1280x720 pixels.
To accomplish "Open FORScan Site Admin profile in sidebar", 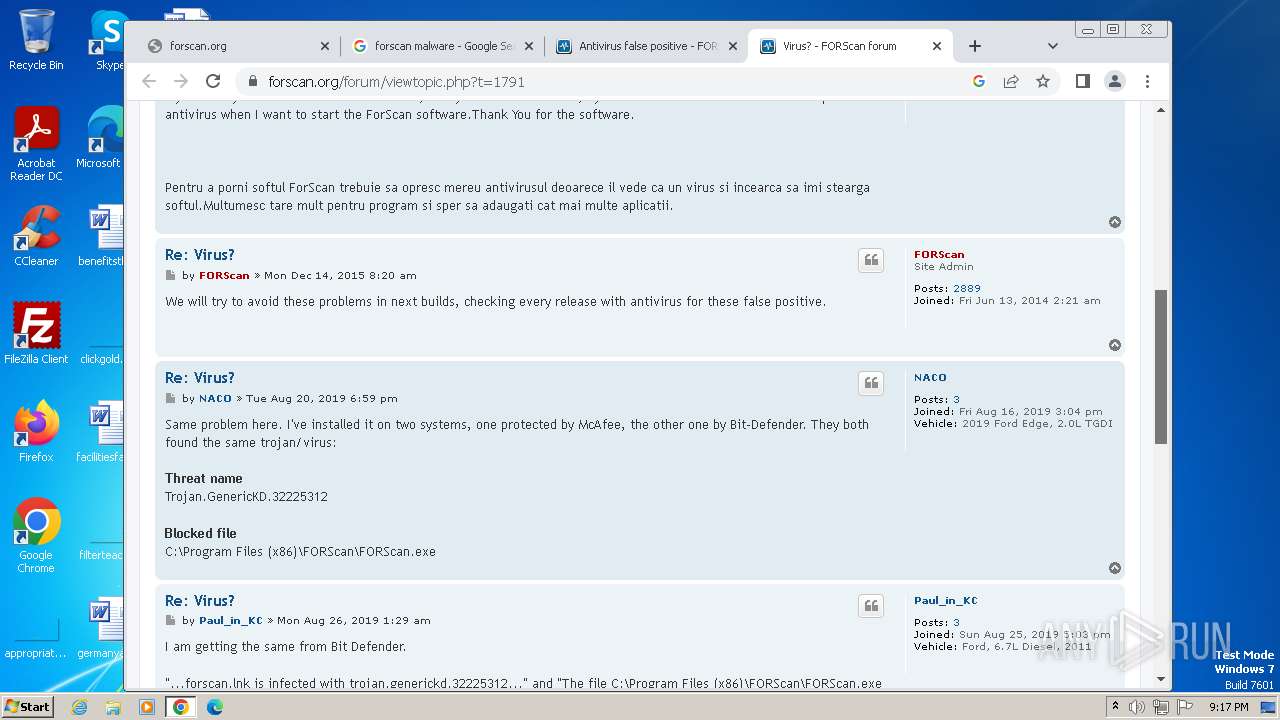I will 939,255.
